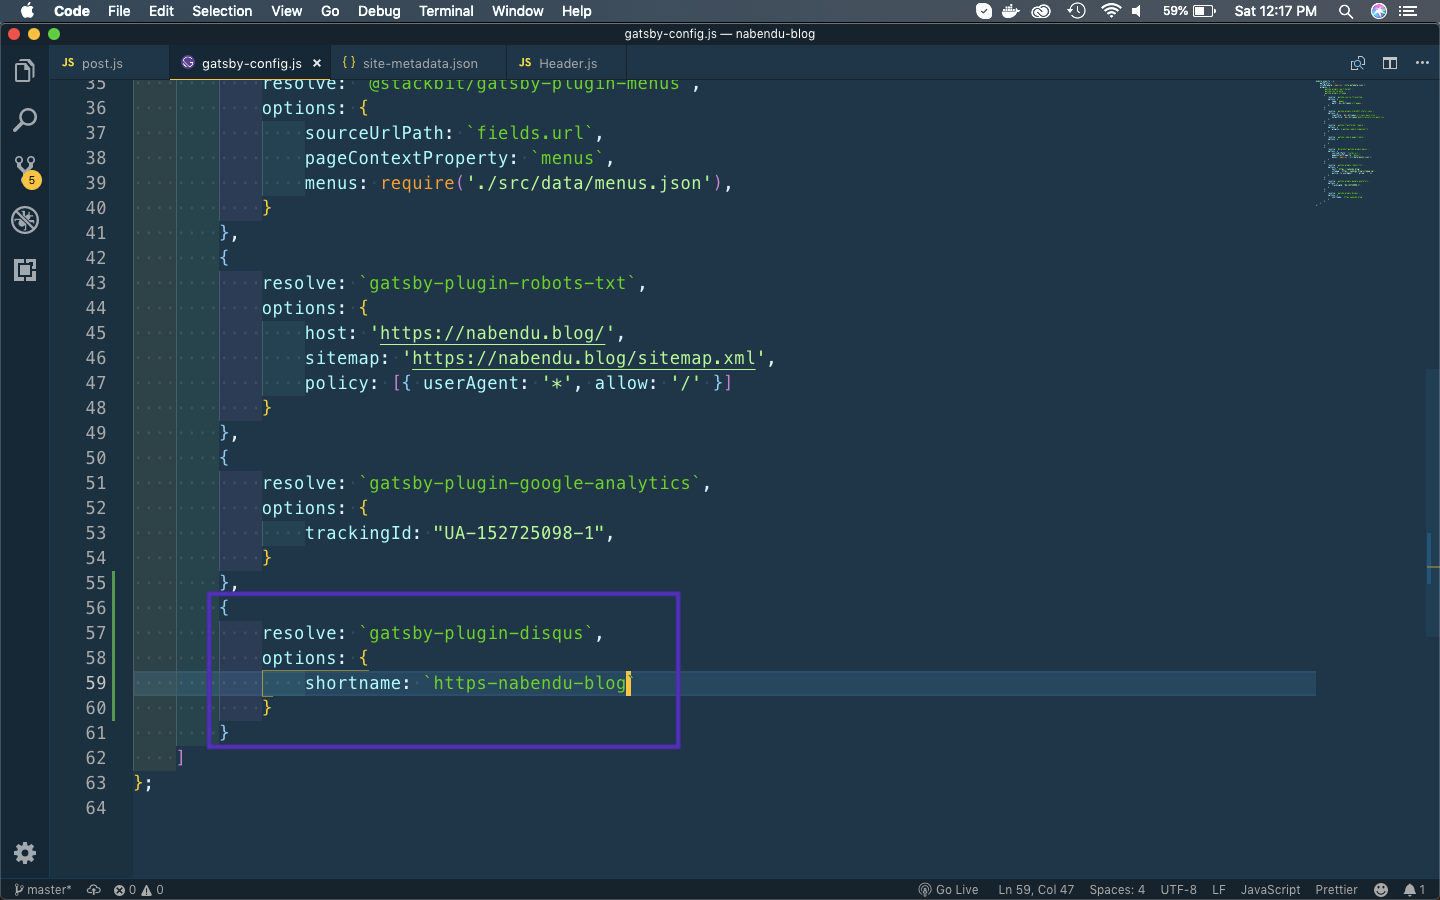Open the Code application menu

tap(72, 11)
